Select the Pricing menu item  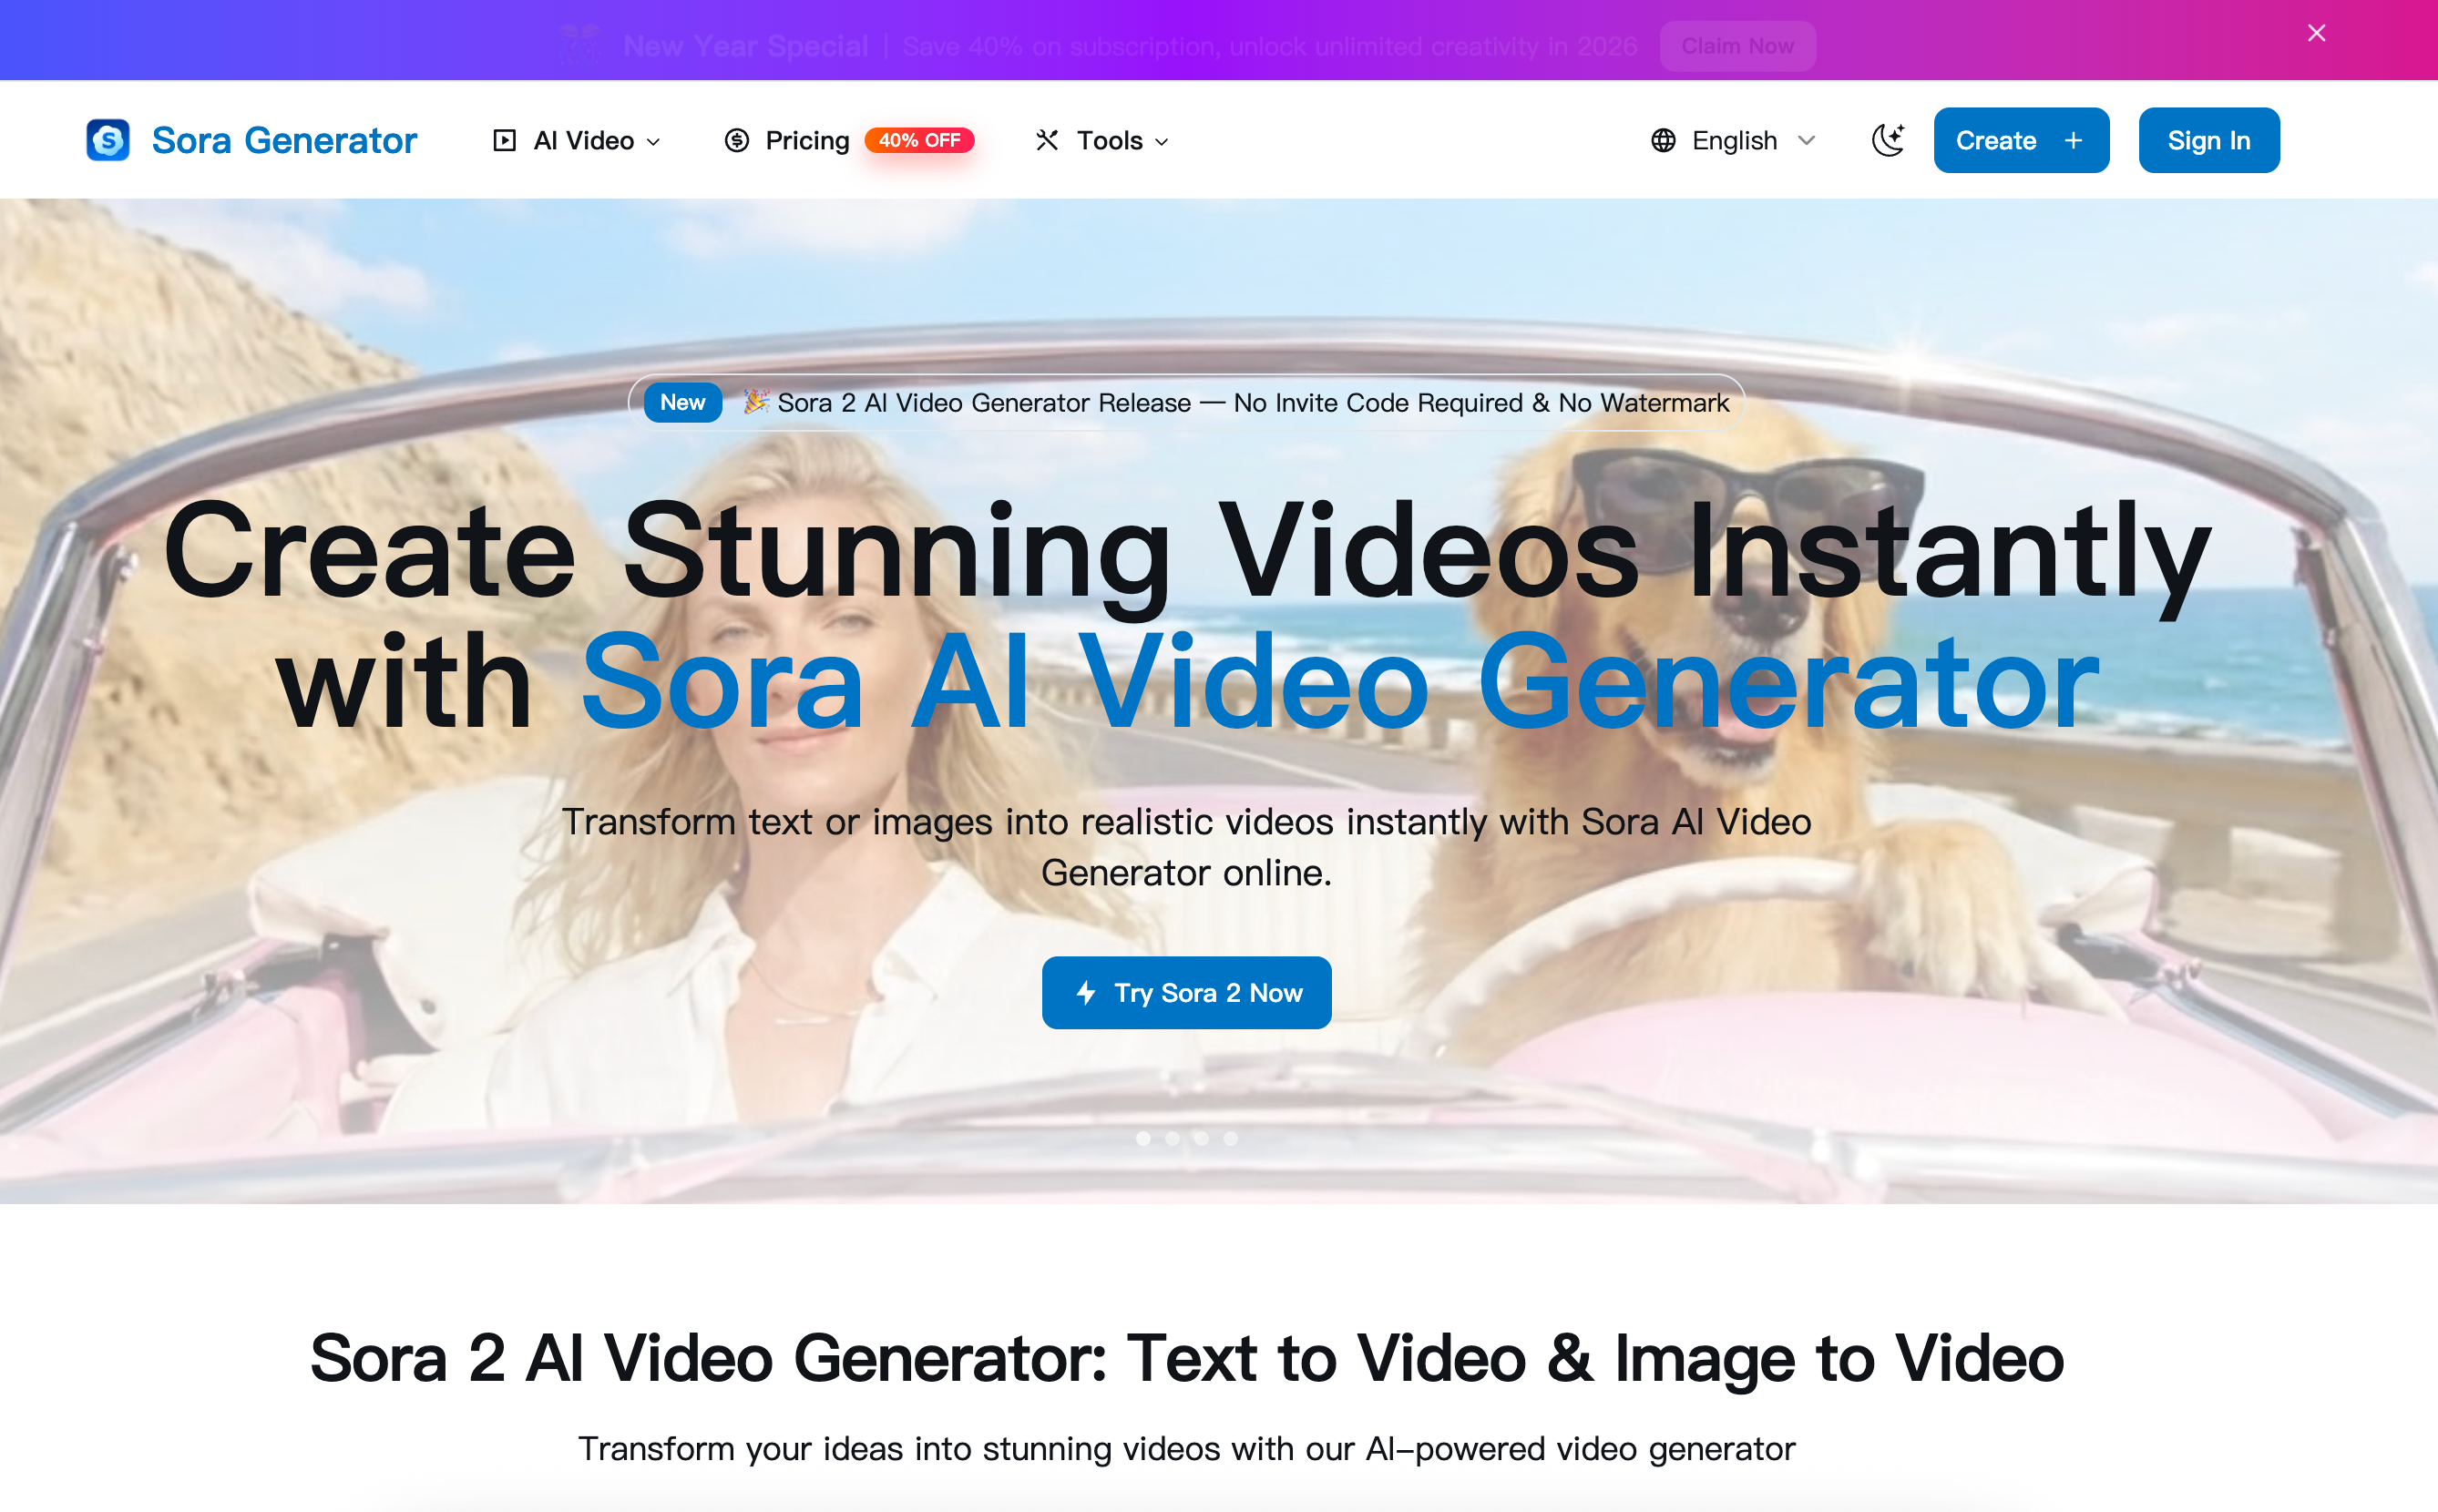point(806,140)
